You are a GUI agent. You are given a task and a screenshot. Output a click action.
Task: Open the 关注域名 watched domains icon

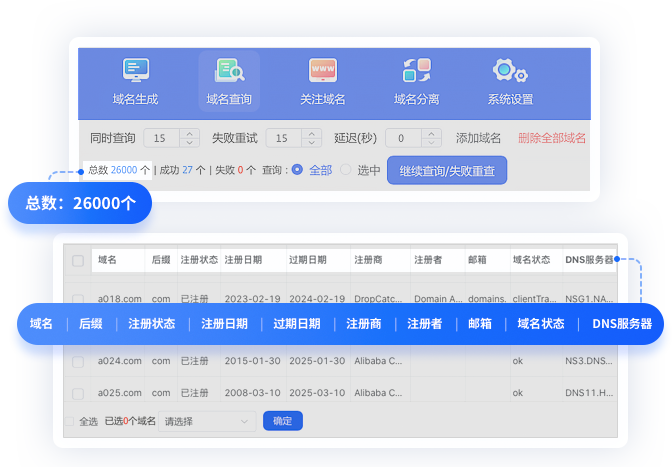pyautogui.click(x=322, y=72)
